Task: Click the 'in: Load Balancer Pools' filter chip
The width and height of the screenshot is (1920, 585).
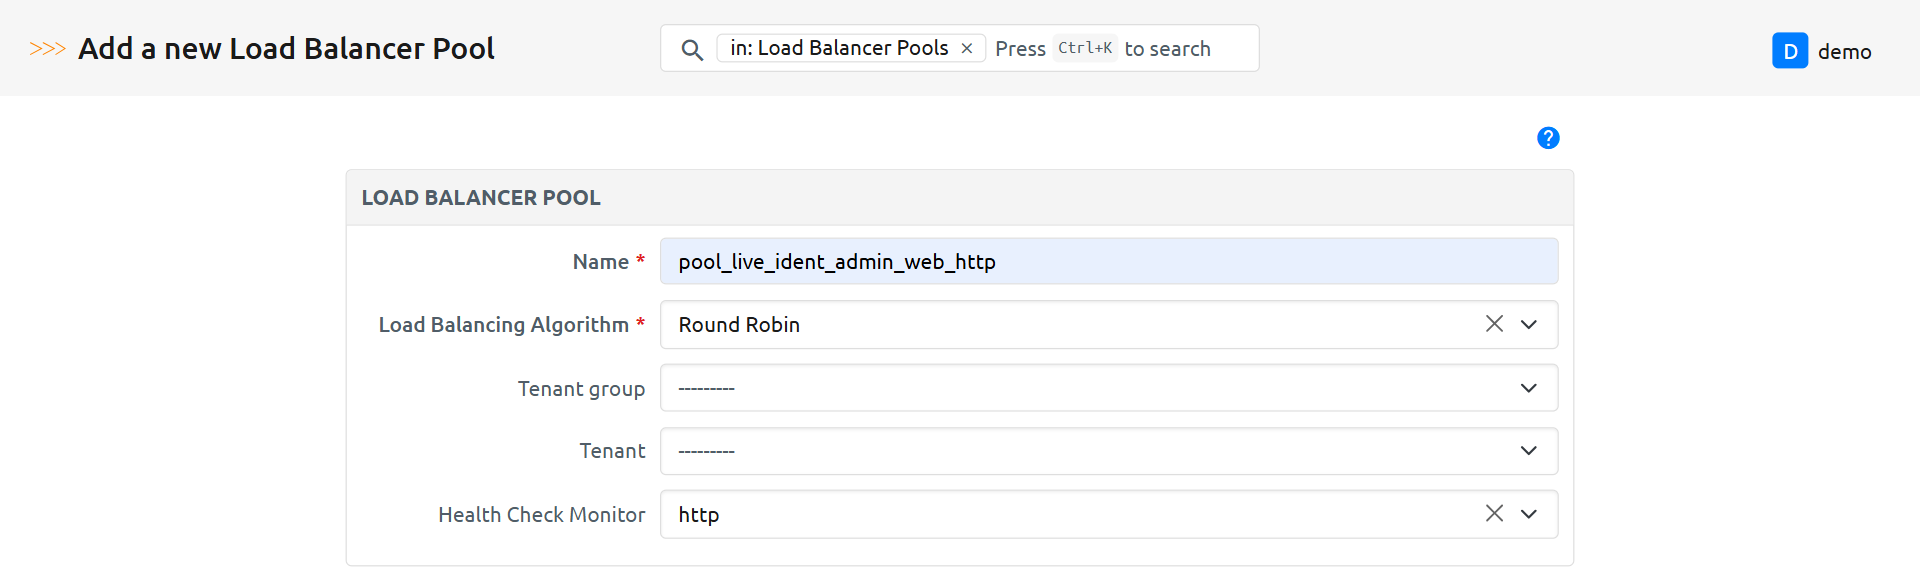Action: pos(838,48)
